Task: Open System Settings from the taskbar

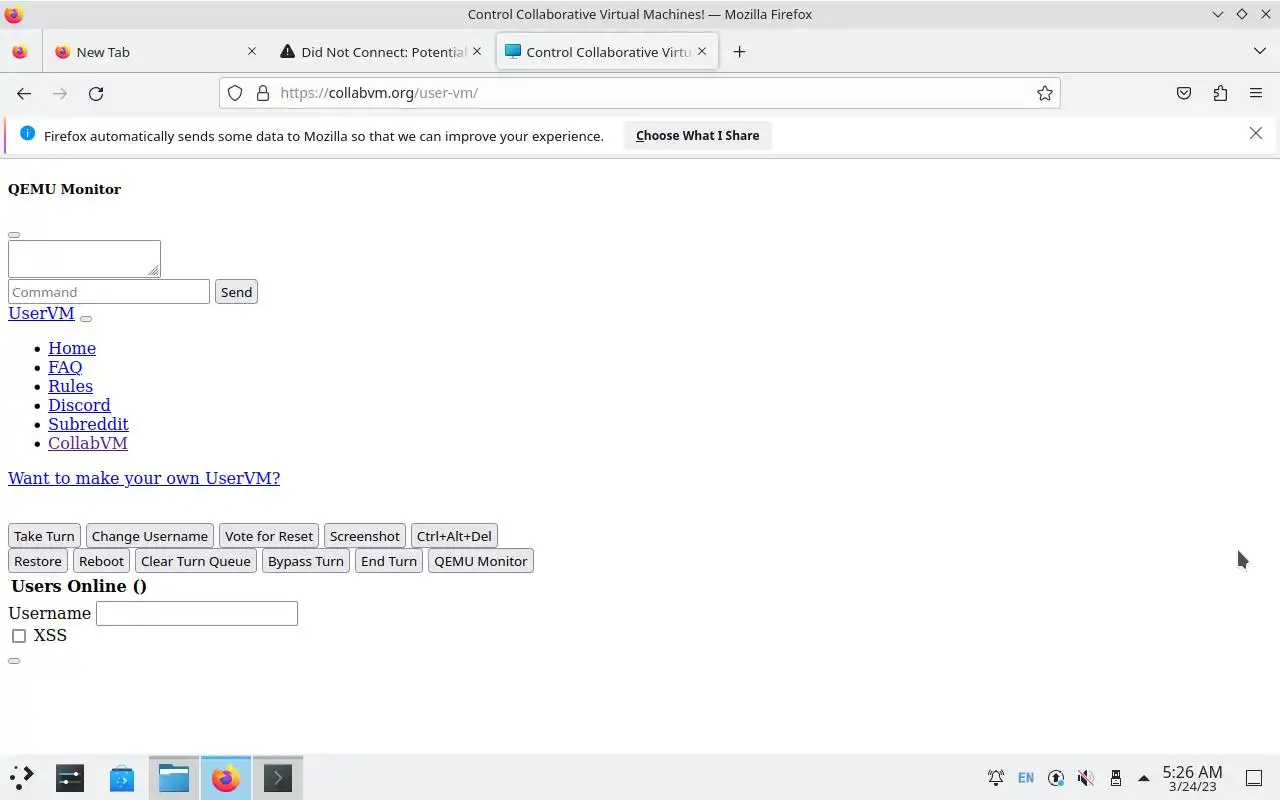Action: (x=70, y=777)
